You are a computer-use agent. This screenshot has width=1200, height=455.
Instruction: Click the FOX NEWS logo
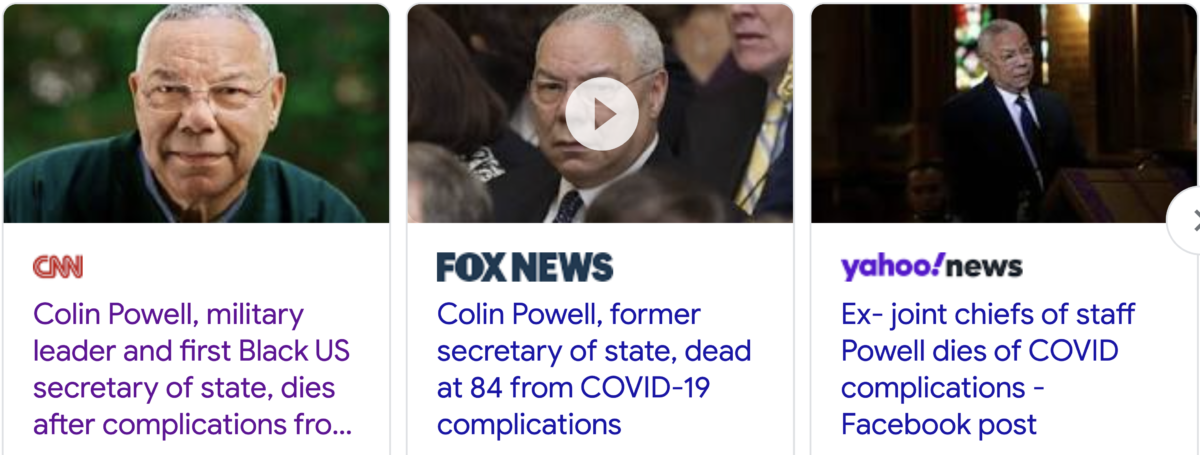[x=525, y=267]
